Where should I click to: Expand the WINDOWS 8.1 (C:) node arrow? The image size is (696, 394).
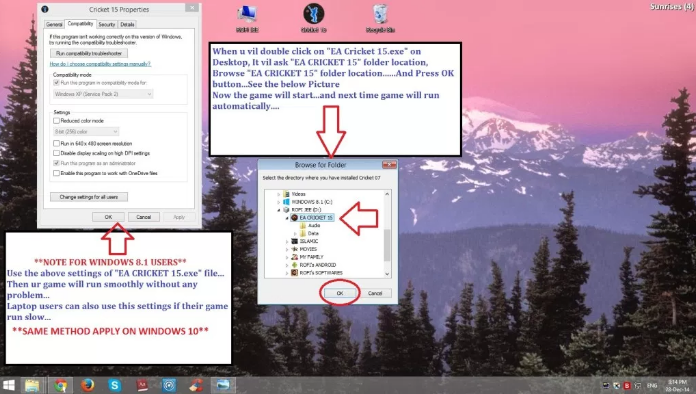279,202
